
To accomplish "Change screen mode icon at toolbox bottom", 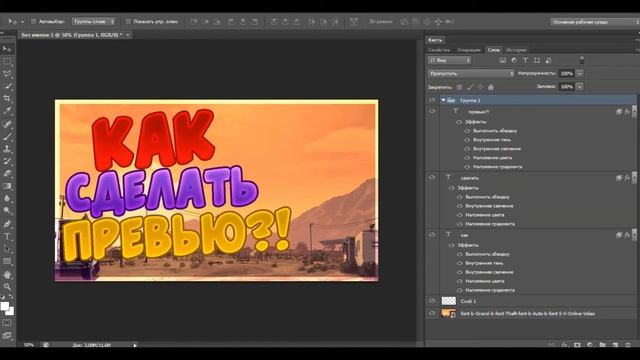I will 7,335.
